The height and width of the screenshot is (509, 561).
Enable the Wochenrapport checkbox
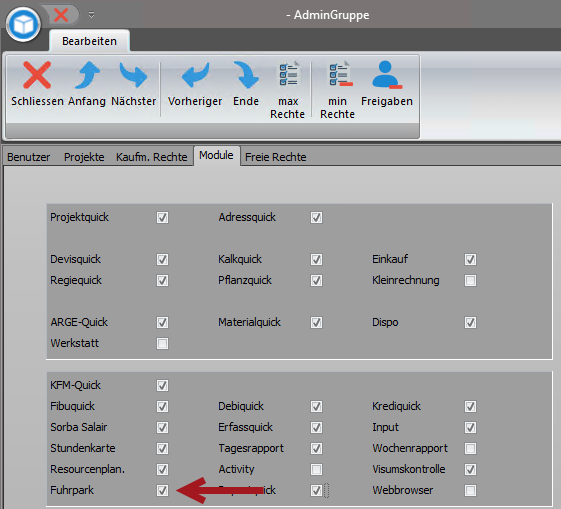pyautogui.click(x=470, y=449)
